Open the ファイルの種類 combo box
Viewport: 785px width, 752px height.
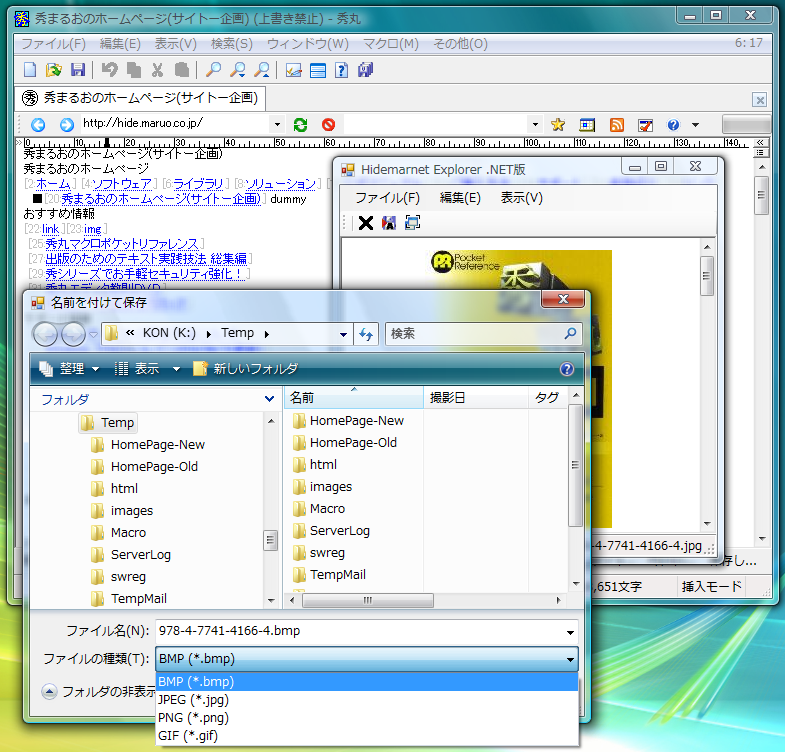367,658
